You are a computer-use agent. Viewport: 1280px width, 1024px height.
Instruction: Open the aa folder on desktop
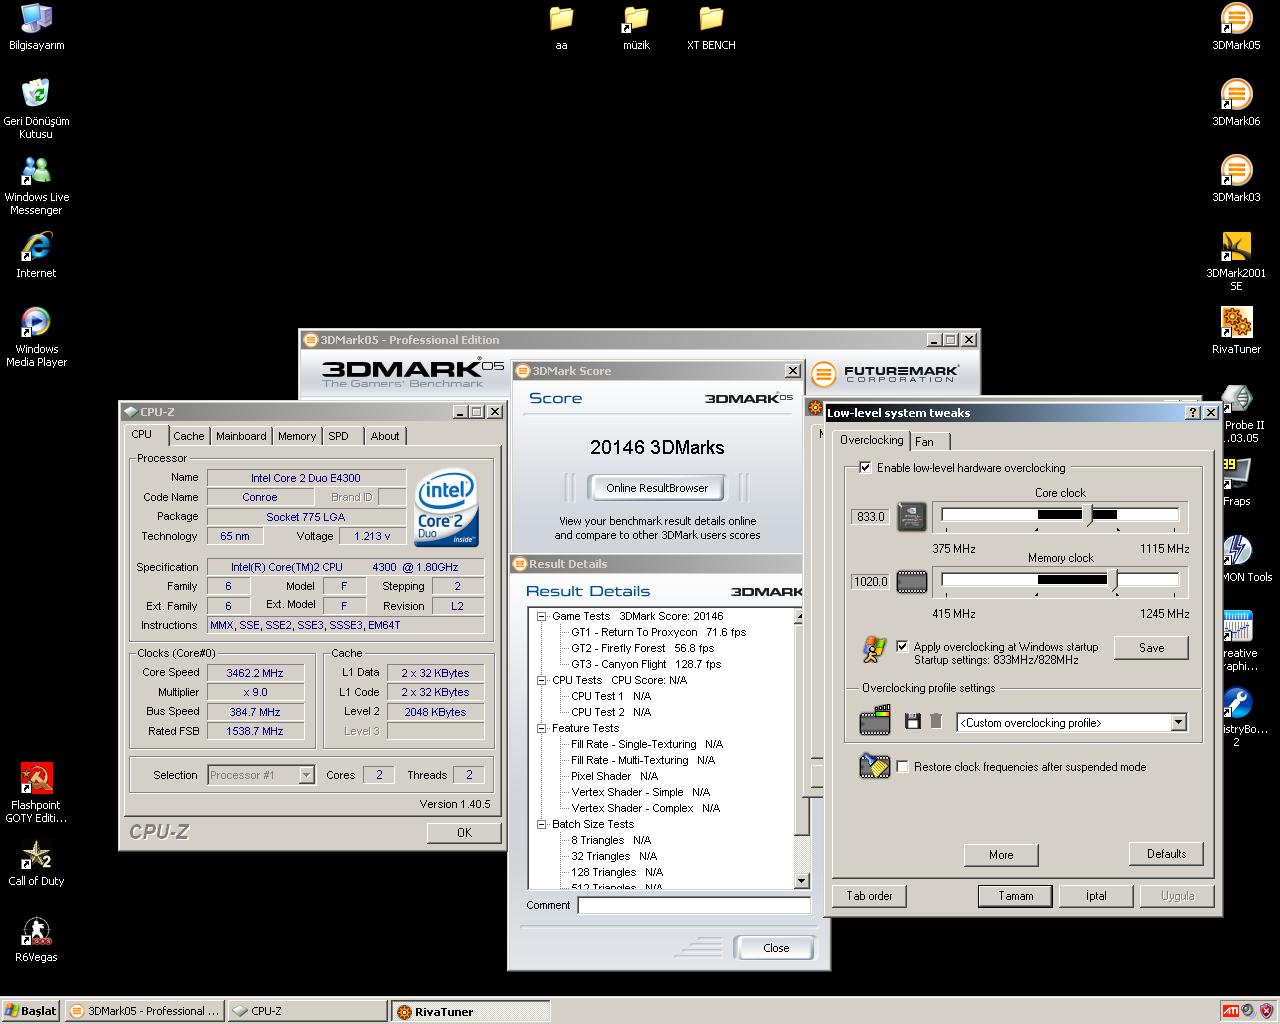[x=561, y=27]
